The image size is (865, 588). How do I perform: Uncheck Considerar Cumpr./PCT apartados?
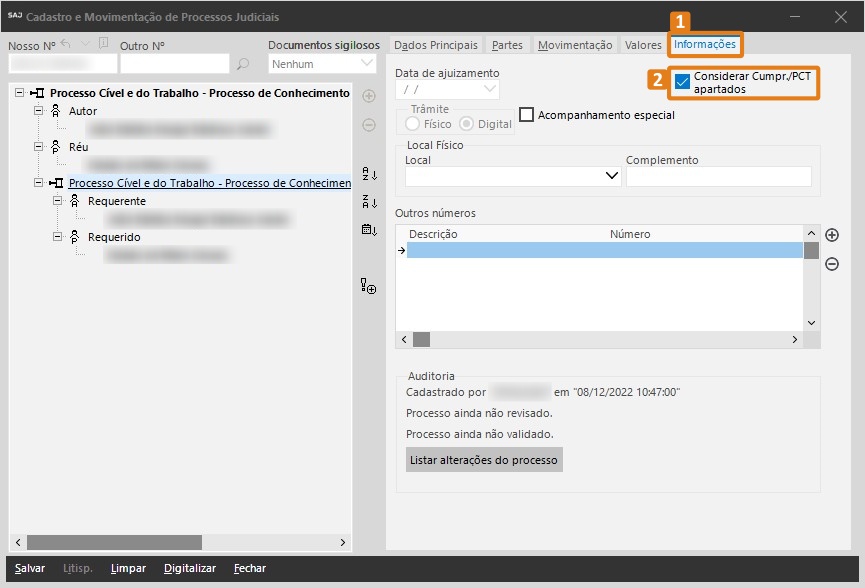(682, 82)
